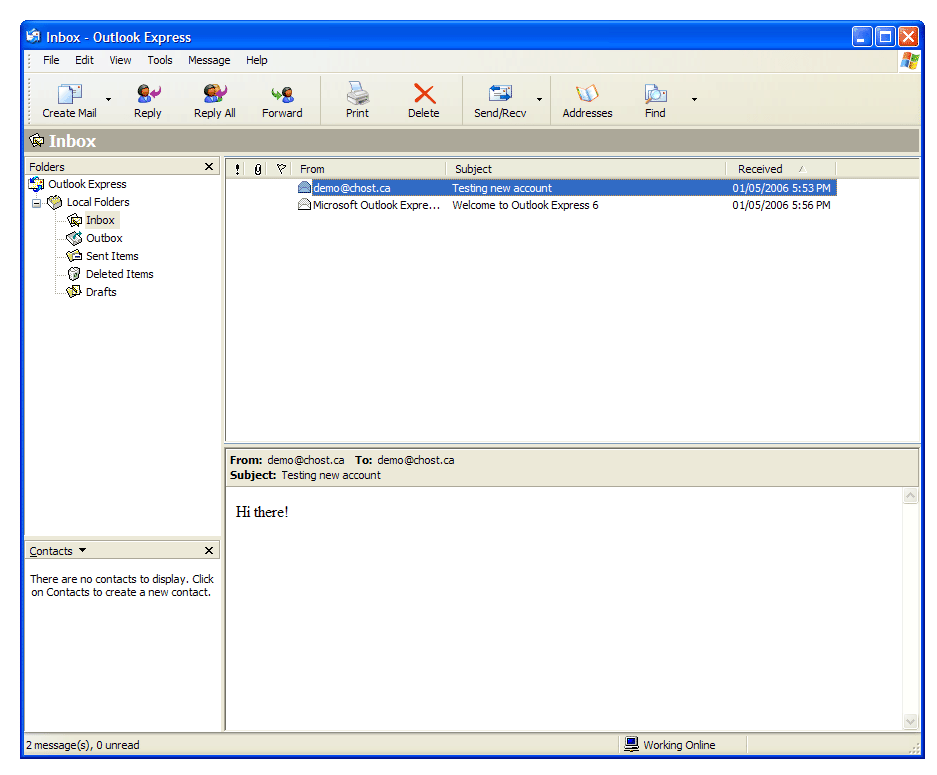
Task: Sort messages by Flag column
Action: (x=281, y=169)
